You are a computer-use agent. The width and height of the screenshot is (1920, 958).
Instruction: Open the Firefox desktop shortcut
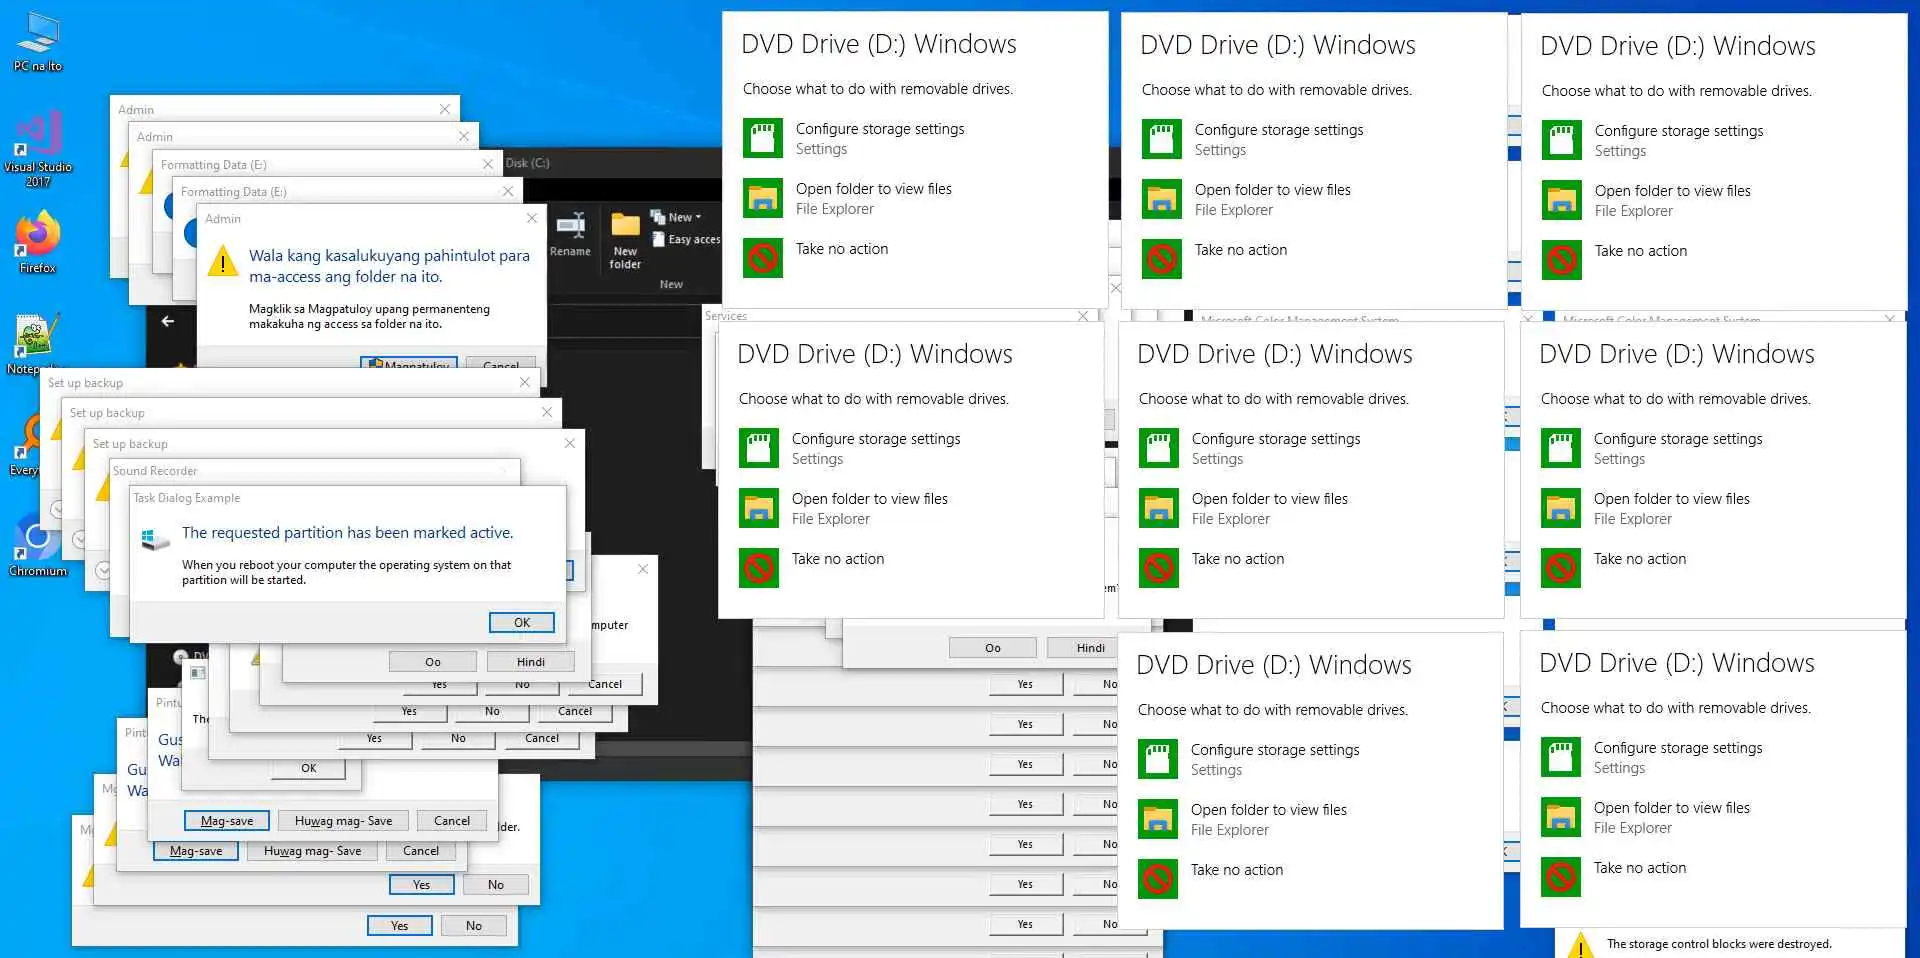click(x=38, y=242)
